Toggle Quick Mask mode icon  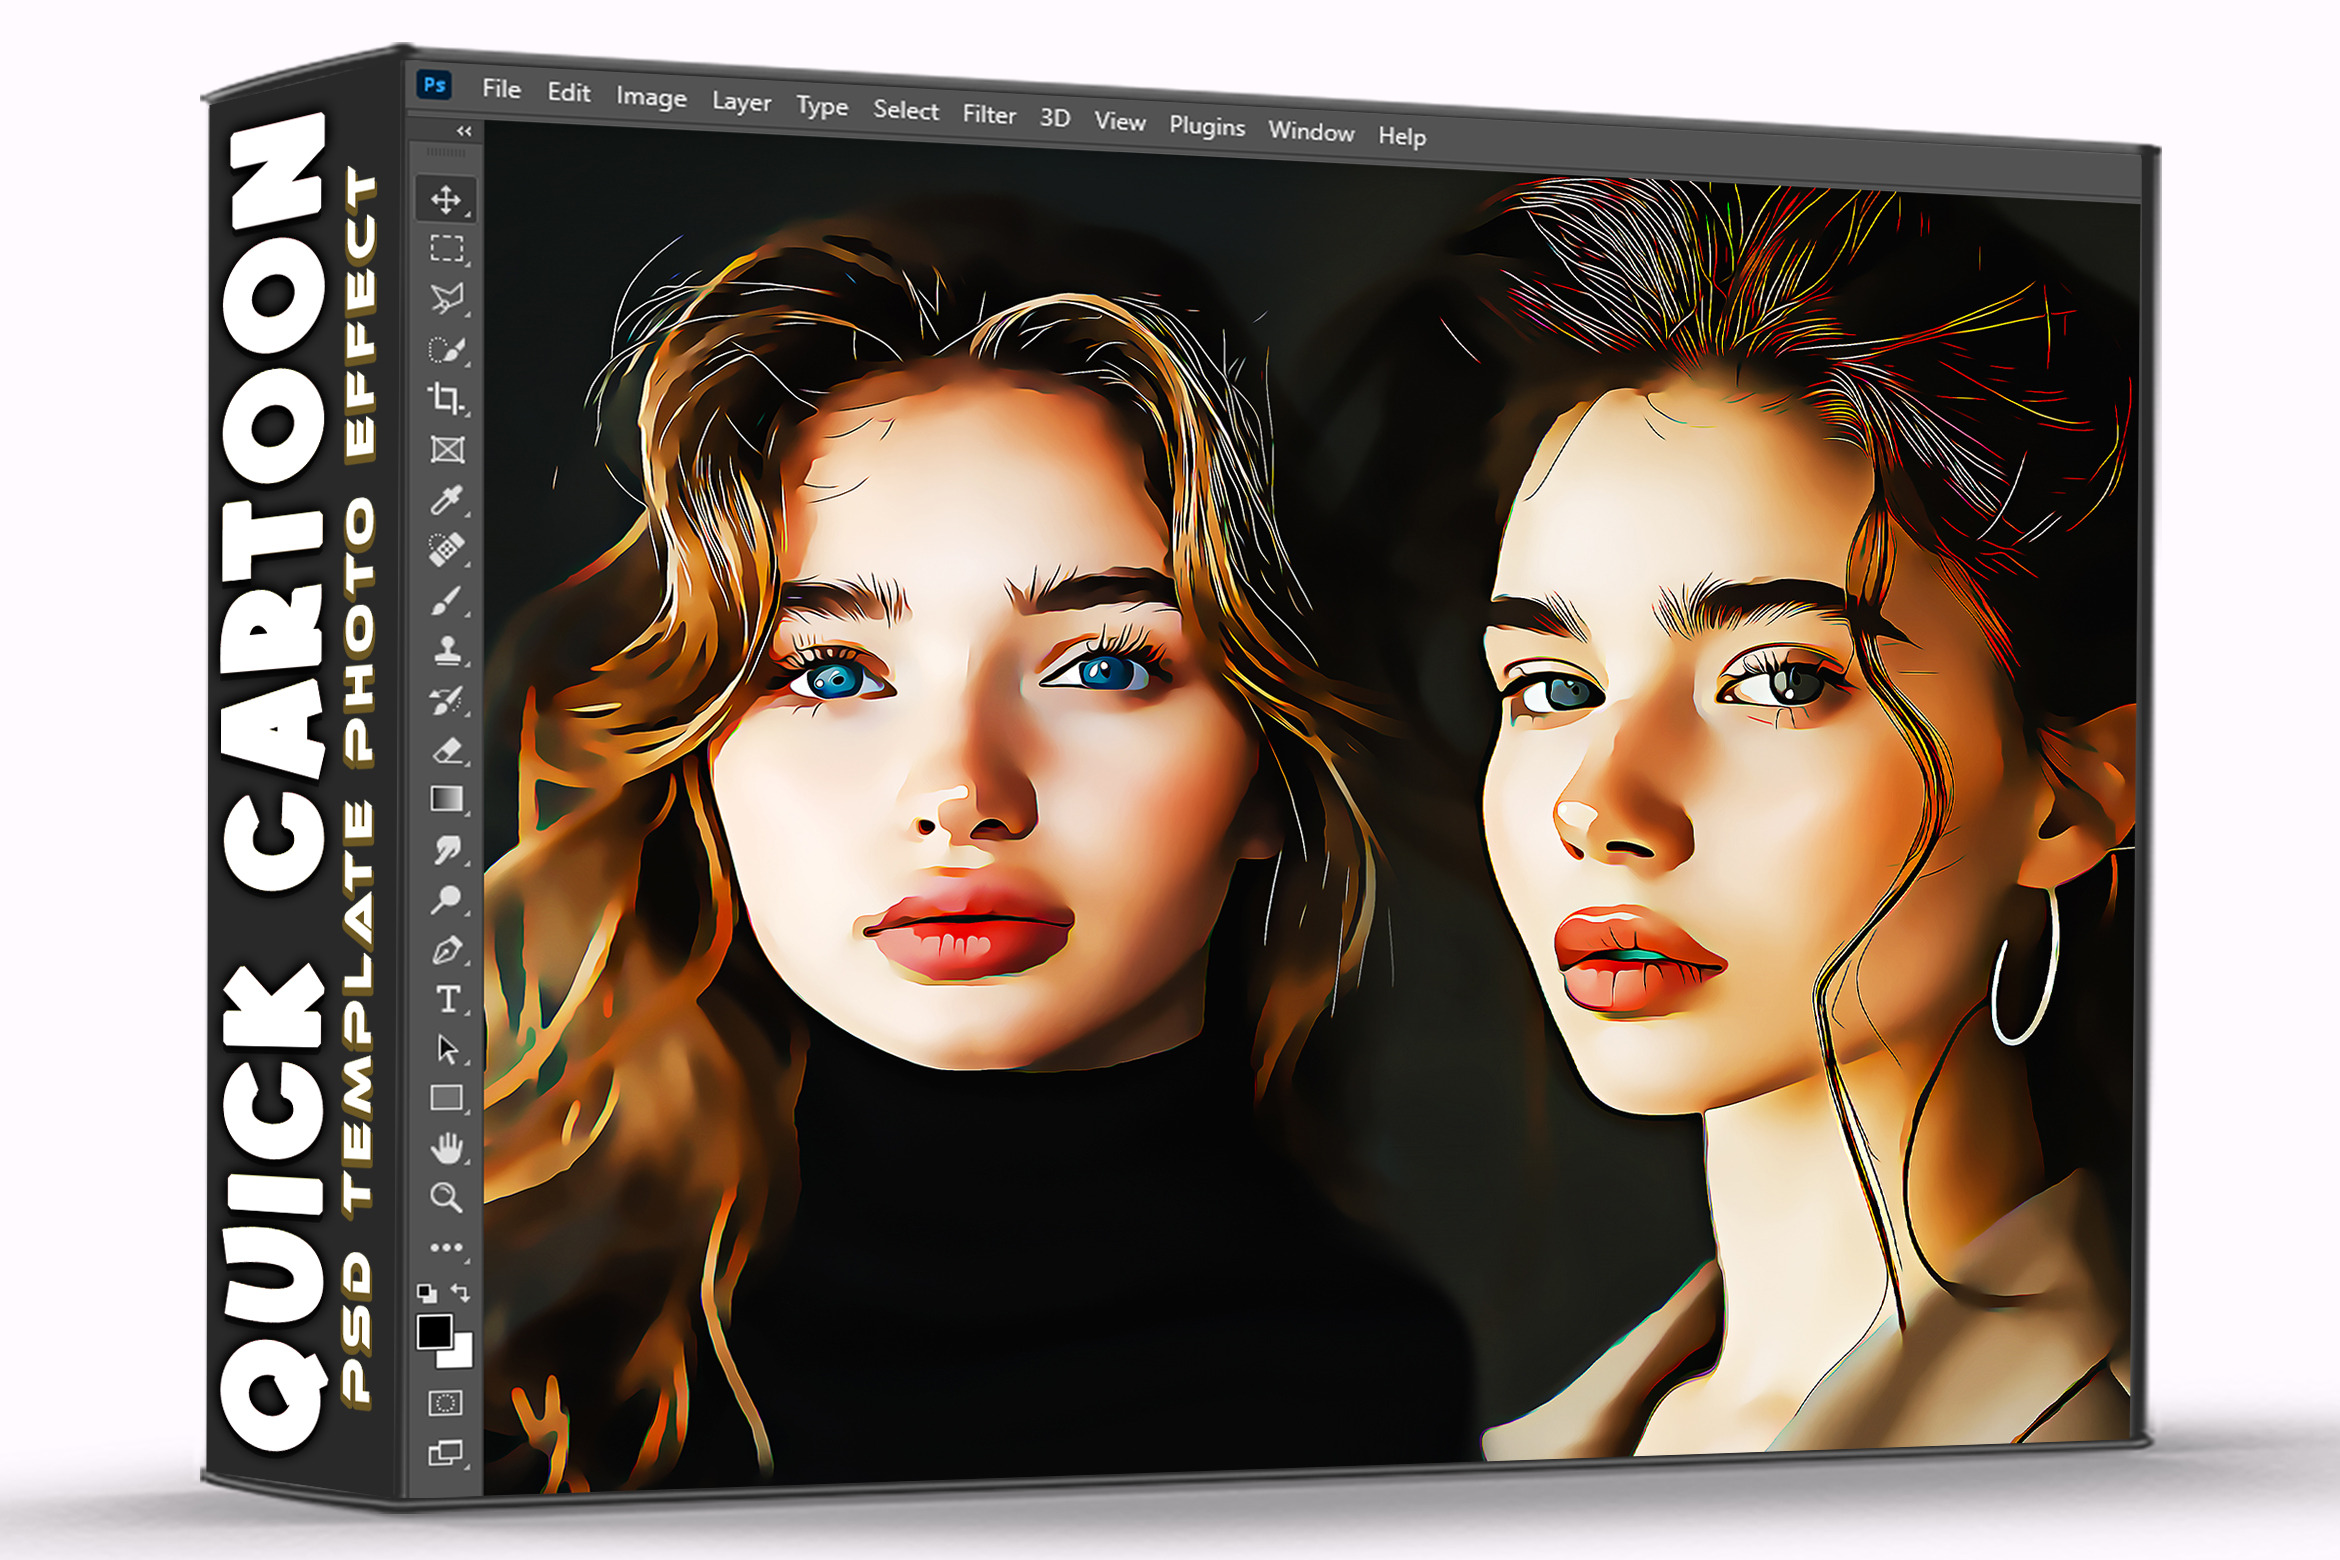coord(445,1403)
